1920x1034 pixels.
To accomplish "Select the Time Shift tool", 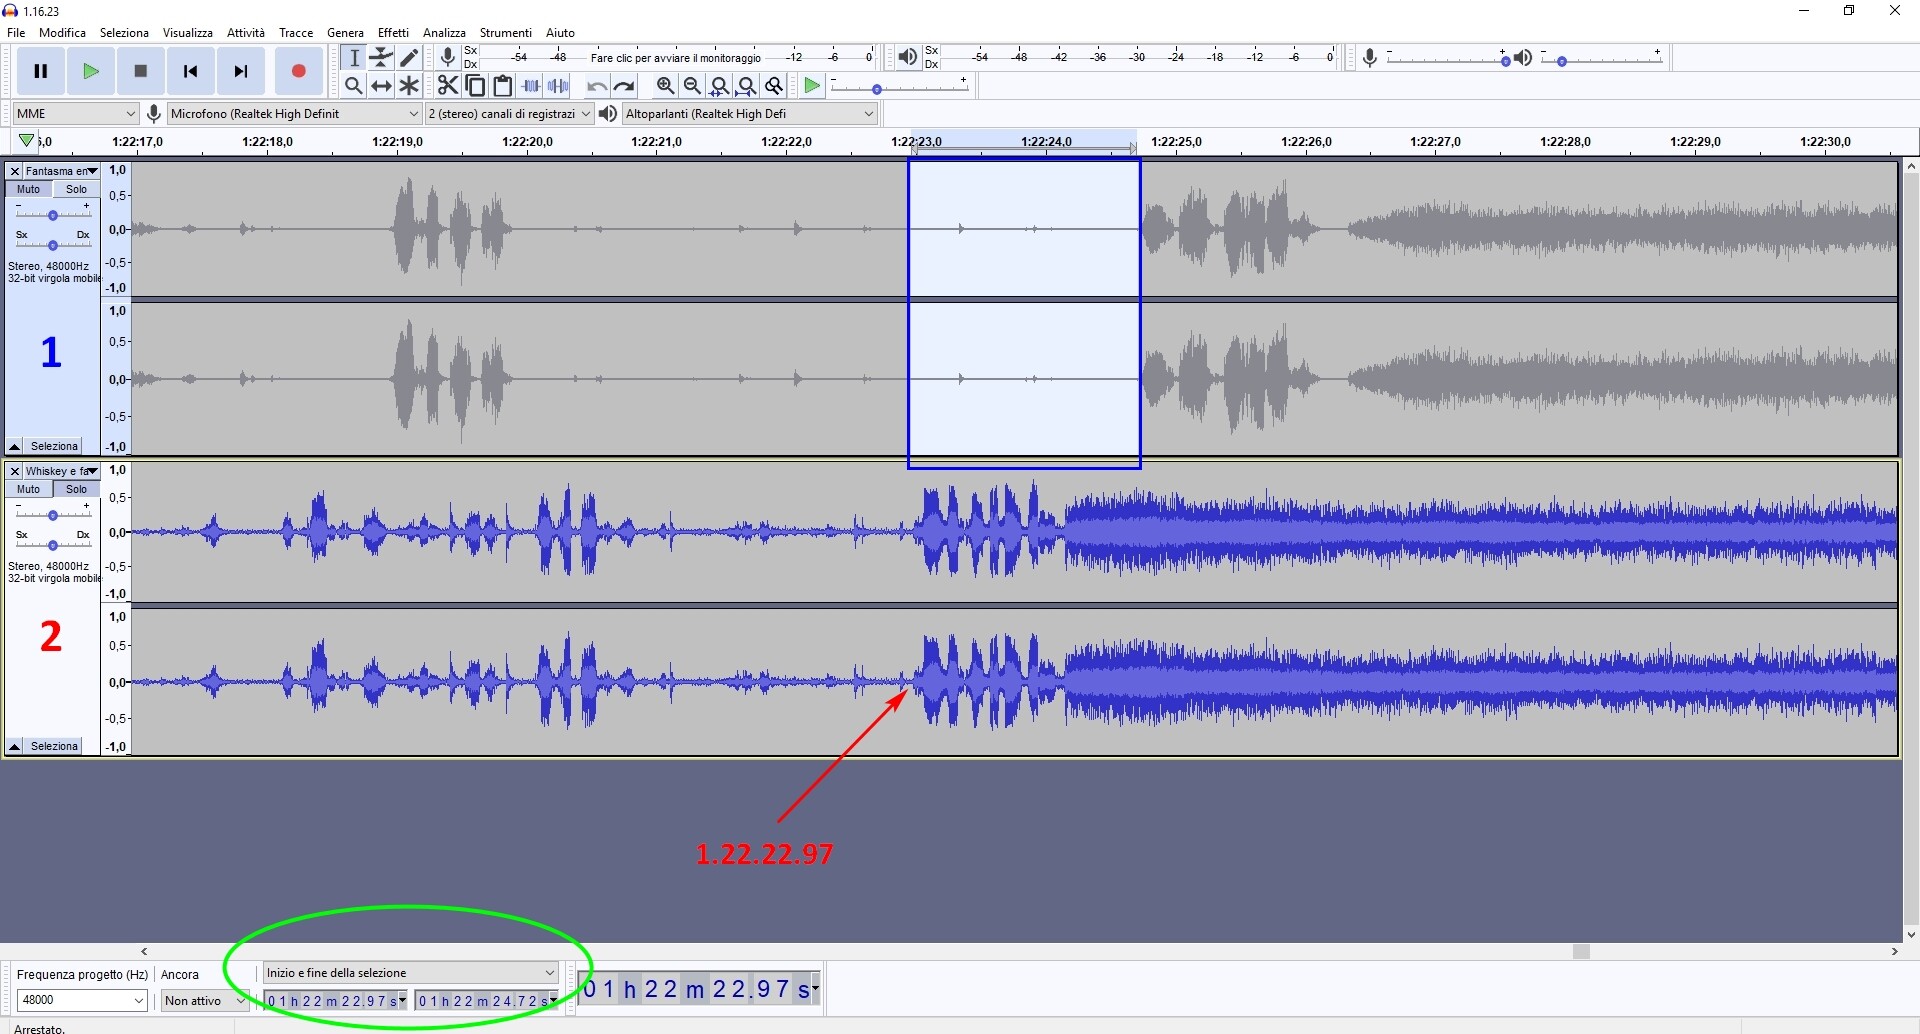I will coord(381,86).
